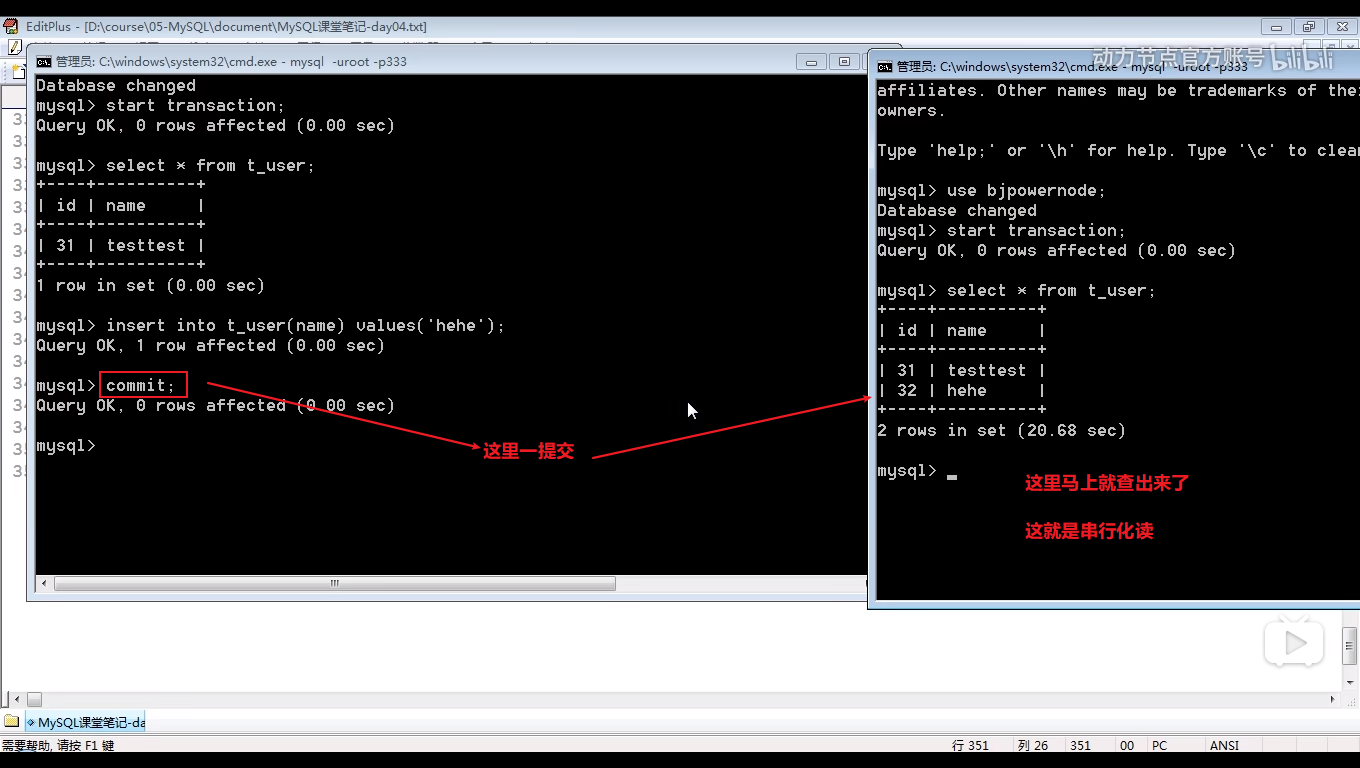Click '| 32 | hehe' row in right cmd
The height and width of the screenshot is (768, 1360).
[x=961, y=391]
